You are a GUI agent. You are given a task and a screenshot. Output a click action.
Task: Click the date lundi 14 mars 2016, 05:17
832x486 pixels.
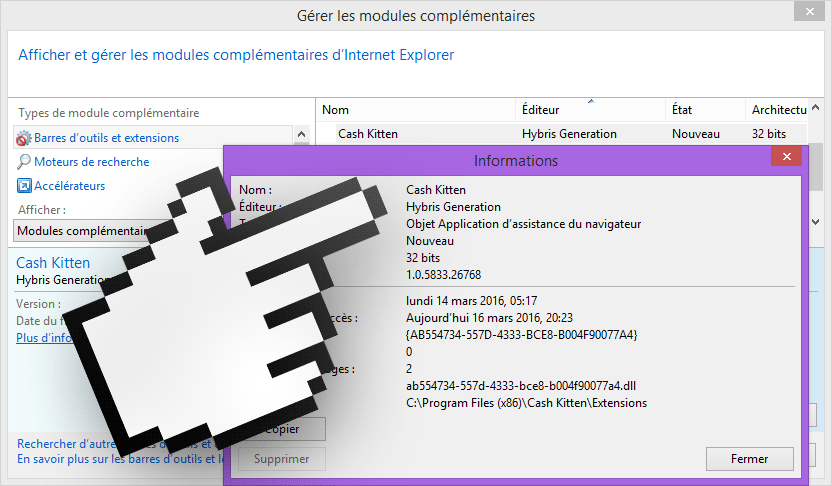(472, 301)
